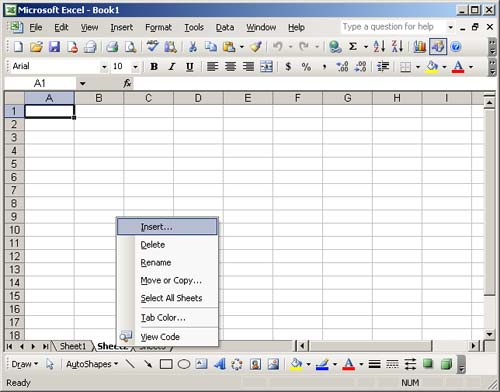
Task: Choose Rename from the context menu
Action: (156, 263)
